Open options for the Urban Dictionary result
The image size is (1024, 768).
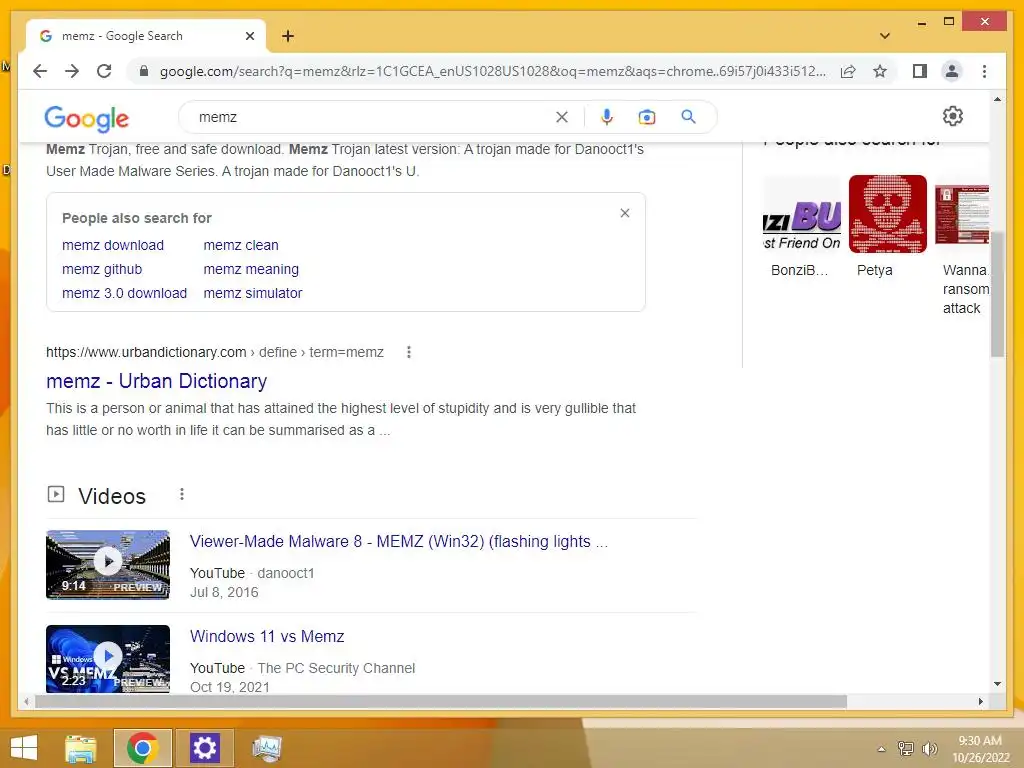(x=409, y=352)
